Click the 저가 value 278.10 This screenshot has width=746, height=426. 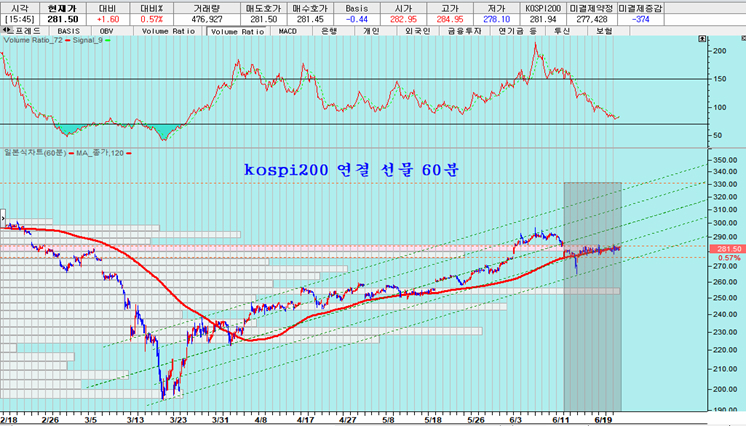(x=496, y=20)
